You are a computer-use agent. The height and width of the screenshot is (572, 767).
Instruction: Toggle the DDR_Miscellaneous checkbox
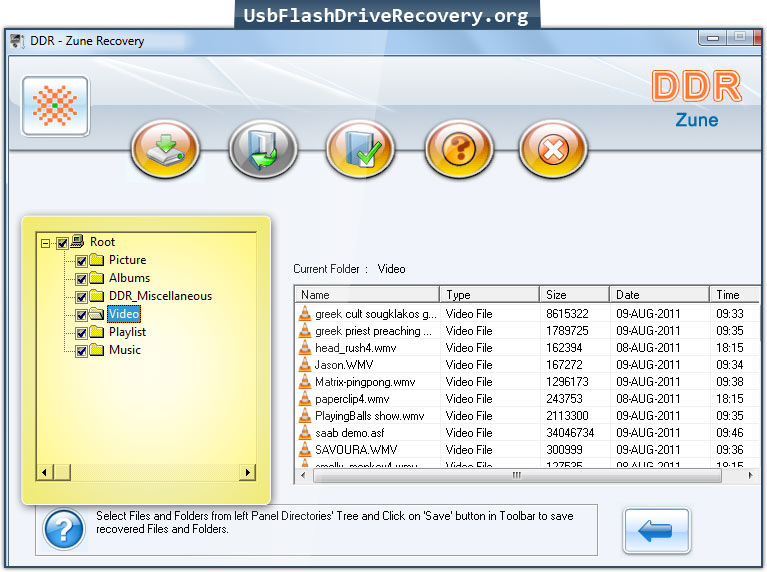click(x=81, y=297)
